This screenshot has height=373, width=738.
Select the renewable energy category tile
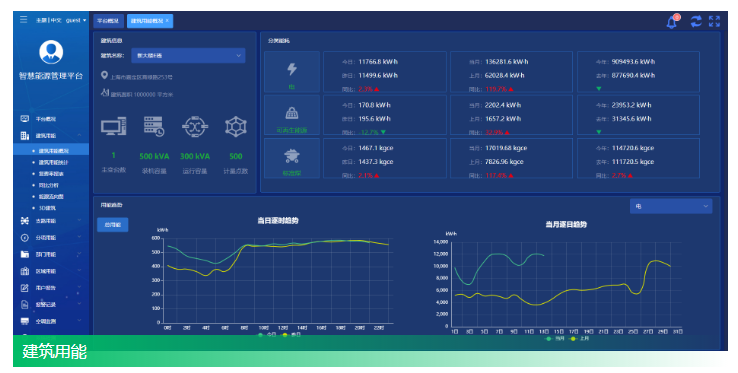pos(292,115)
